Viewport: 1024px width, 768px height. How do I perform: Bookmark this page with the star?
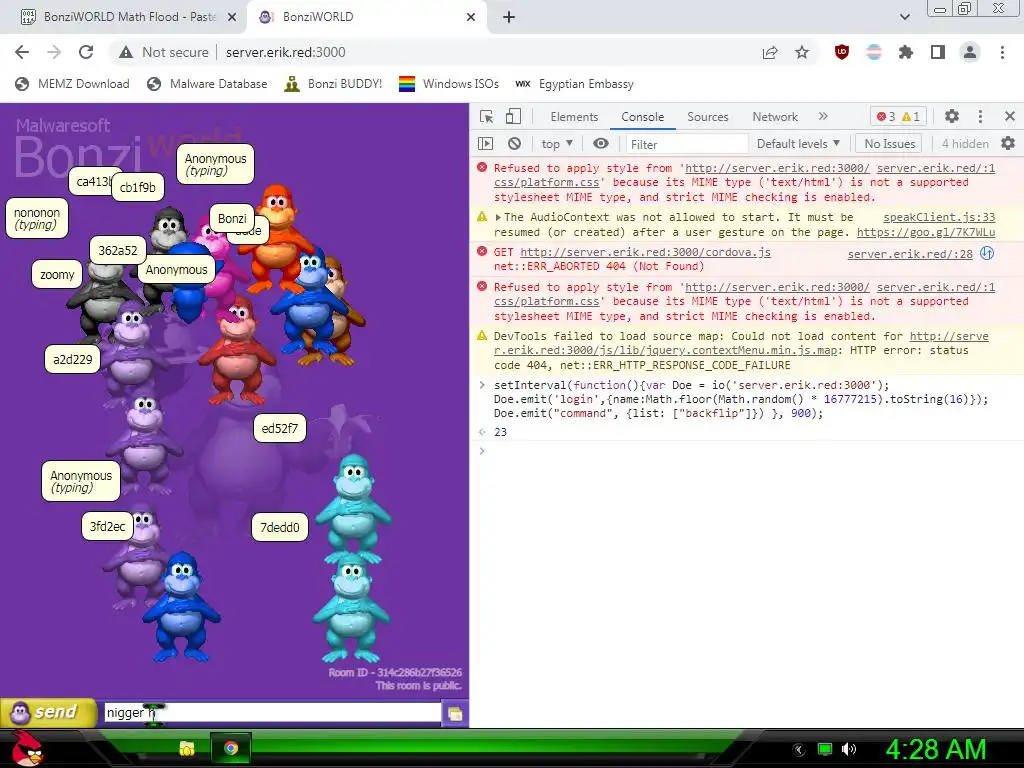tap(802, 52)
